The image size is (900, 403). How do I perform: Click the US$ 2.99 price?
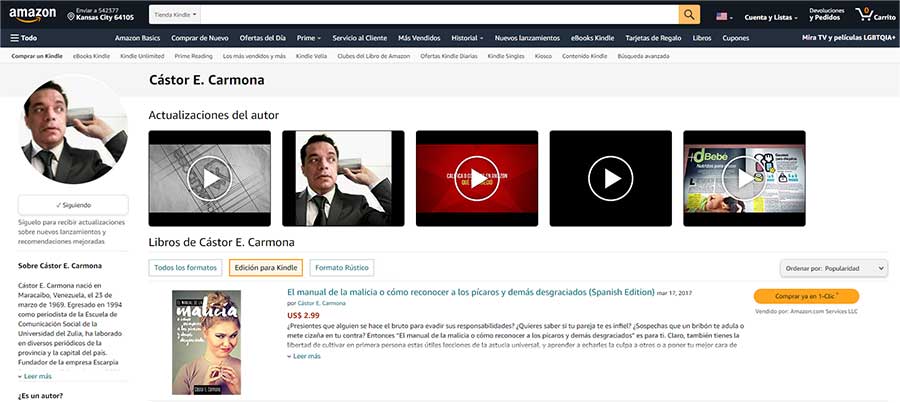(303, 315)
